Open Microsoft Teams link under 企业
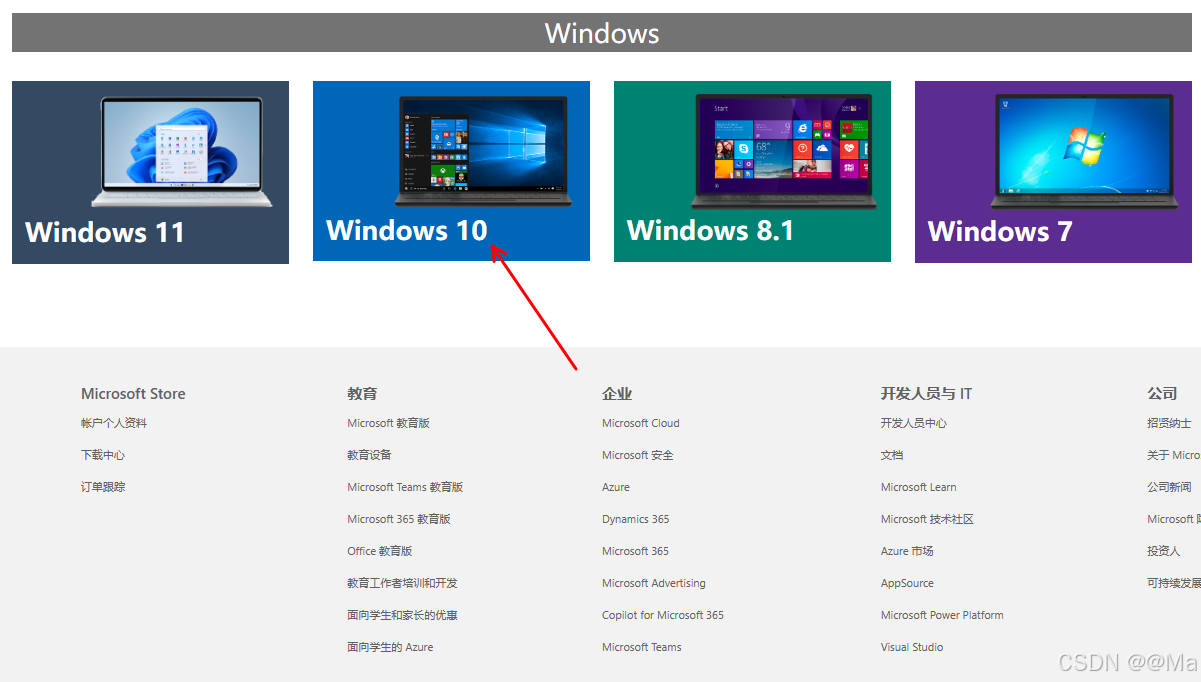The width and height of the screenshot is (1201, 682). tap(642, 647)
